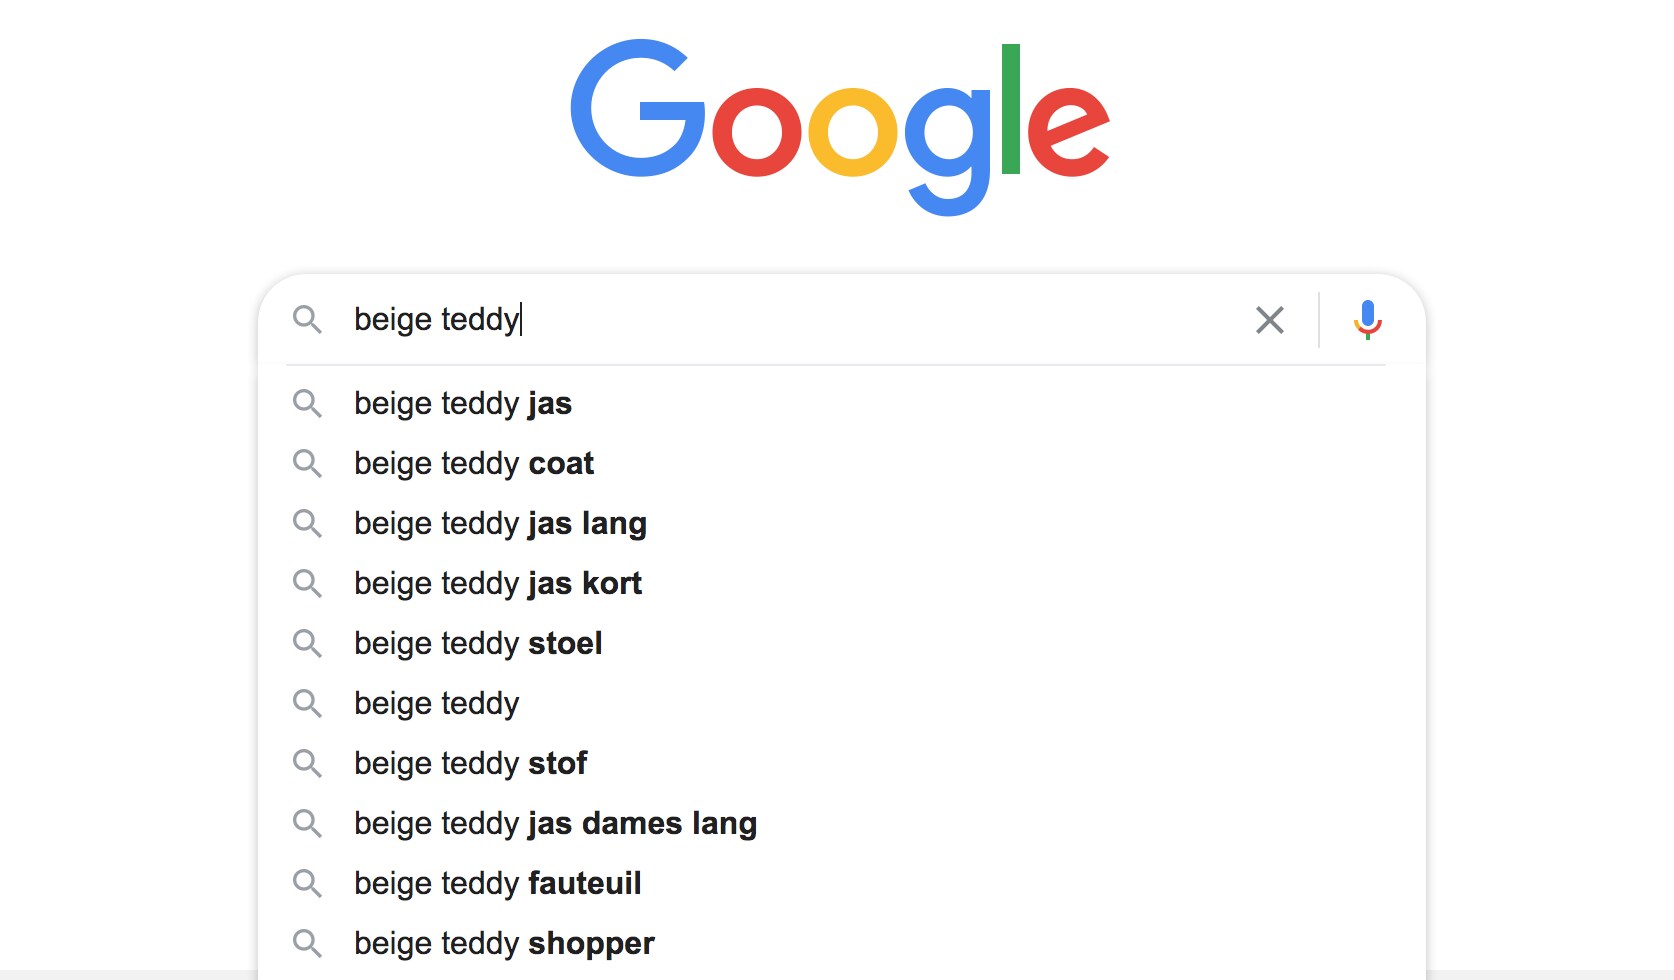Image resolution: width=1674 pixels, height=980 pixels.
Task: Click the magnifier icon beside 'beige teddy coat'
Action: pyautogui.click(x=307, y=464)
